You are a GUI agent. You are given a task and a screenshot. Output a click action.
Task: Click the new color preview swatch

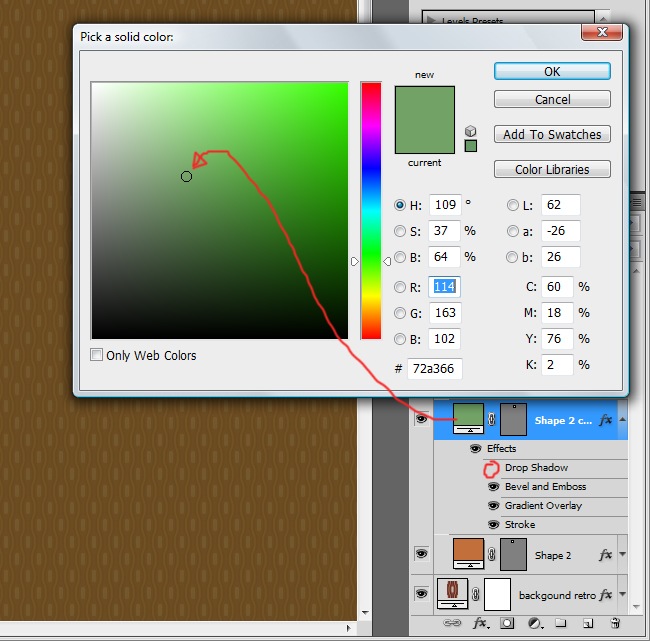pyautogui.click(x=425, y=103)
